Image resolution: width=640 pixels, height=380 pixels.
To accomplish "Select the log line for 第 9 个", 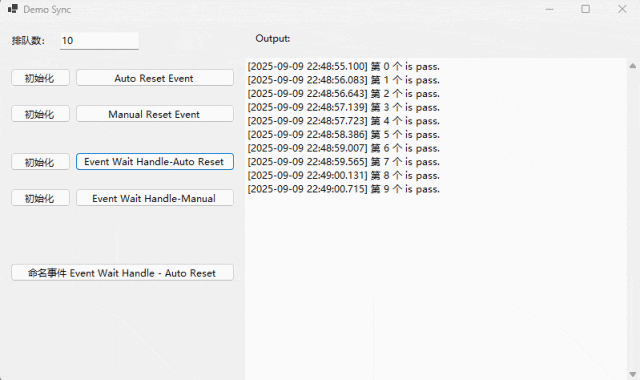I will pyautogui.click(x=344, y=189).
